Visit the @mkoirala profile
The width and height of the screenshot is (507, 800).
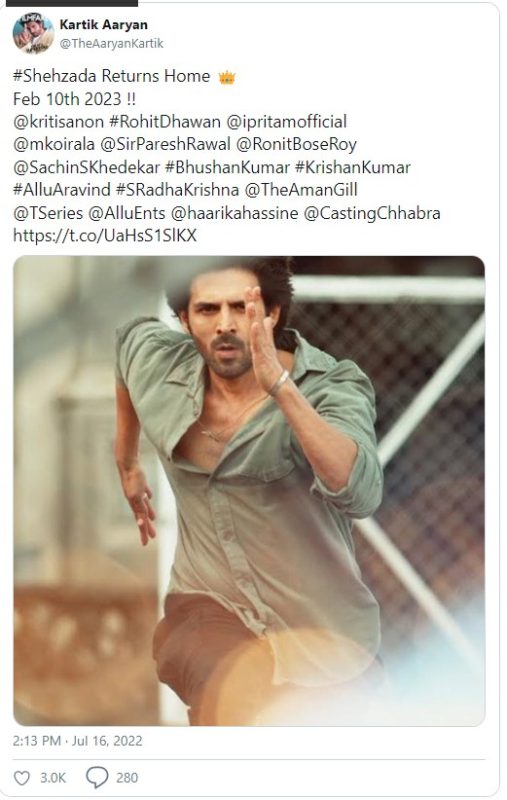(54, 144)
